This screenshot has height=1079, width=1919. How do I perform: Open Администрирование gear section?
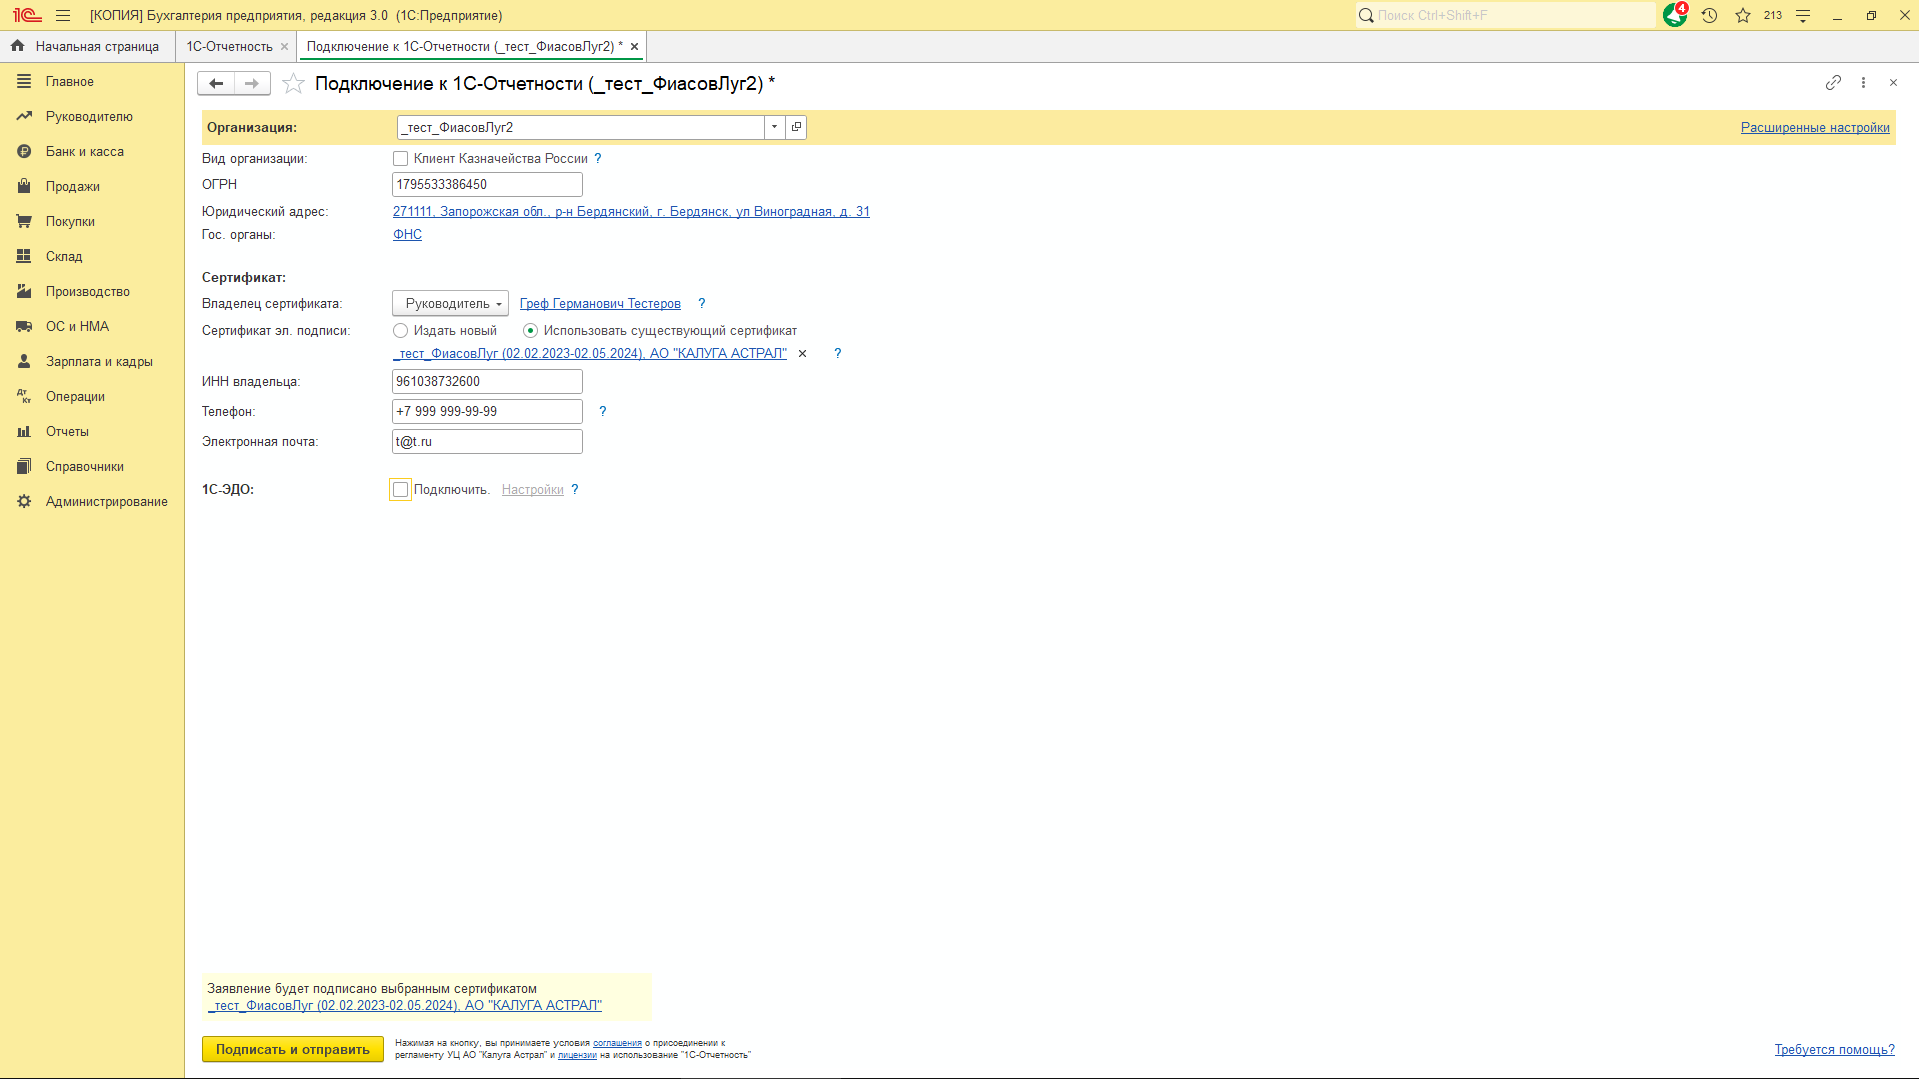pos(93,501)
